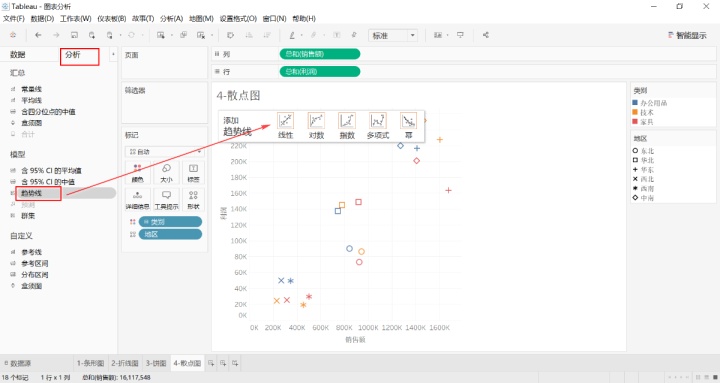The width and height of the screenshot is (720, 383).
Task: Open the clear sheet dropdown arrow
Action: 212,35
